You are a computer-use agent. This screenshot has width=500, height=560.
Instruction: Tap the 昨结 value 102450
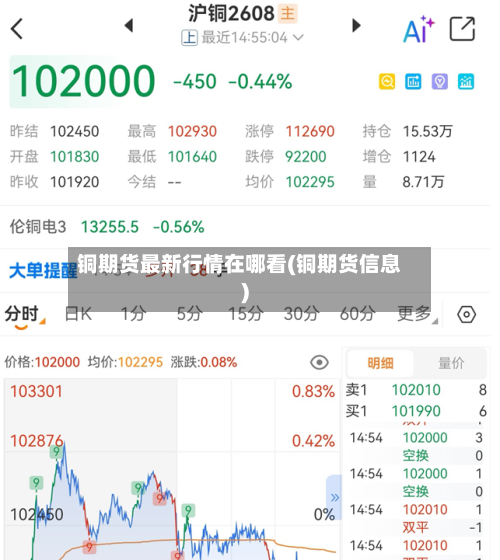coord(74,131)
